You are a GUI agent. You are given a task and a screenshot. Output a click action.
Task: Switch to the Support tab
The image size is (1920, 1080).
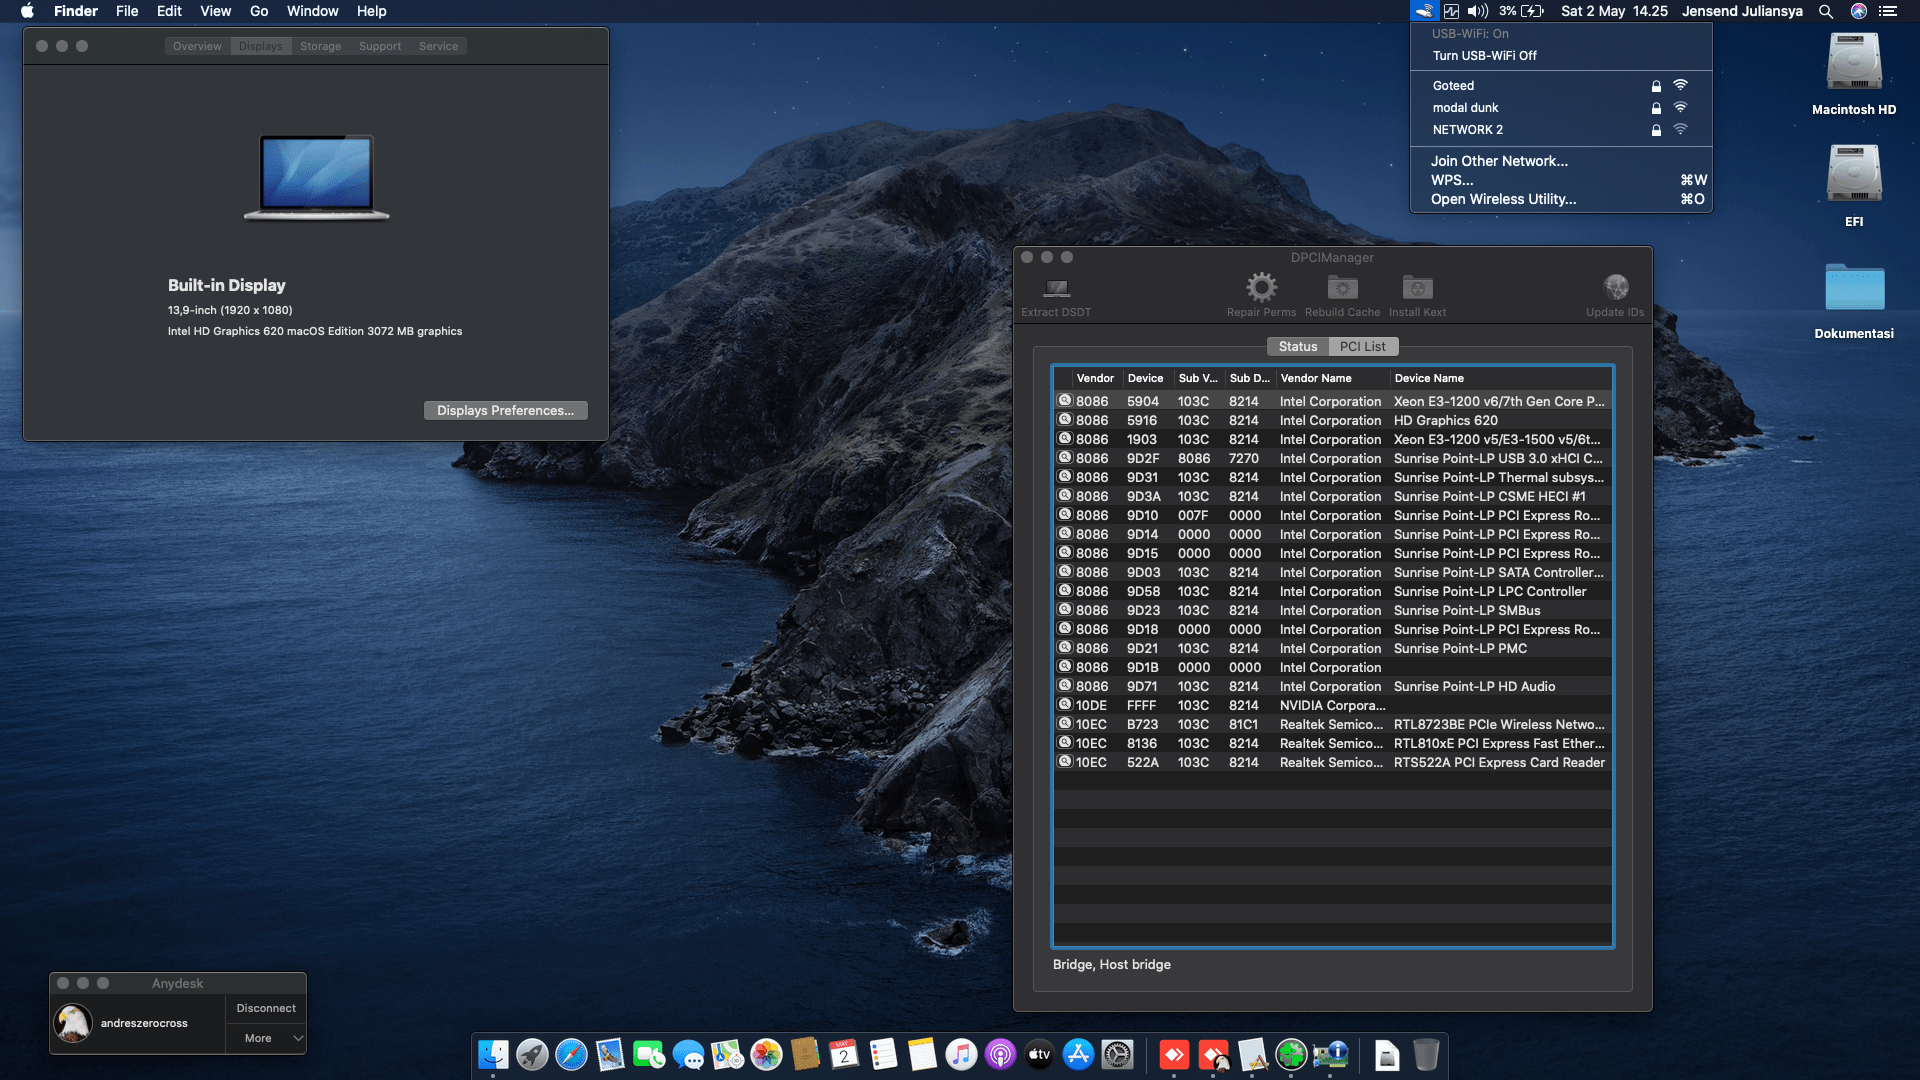click(x=380, y=46)
